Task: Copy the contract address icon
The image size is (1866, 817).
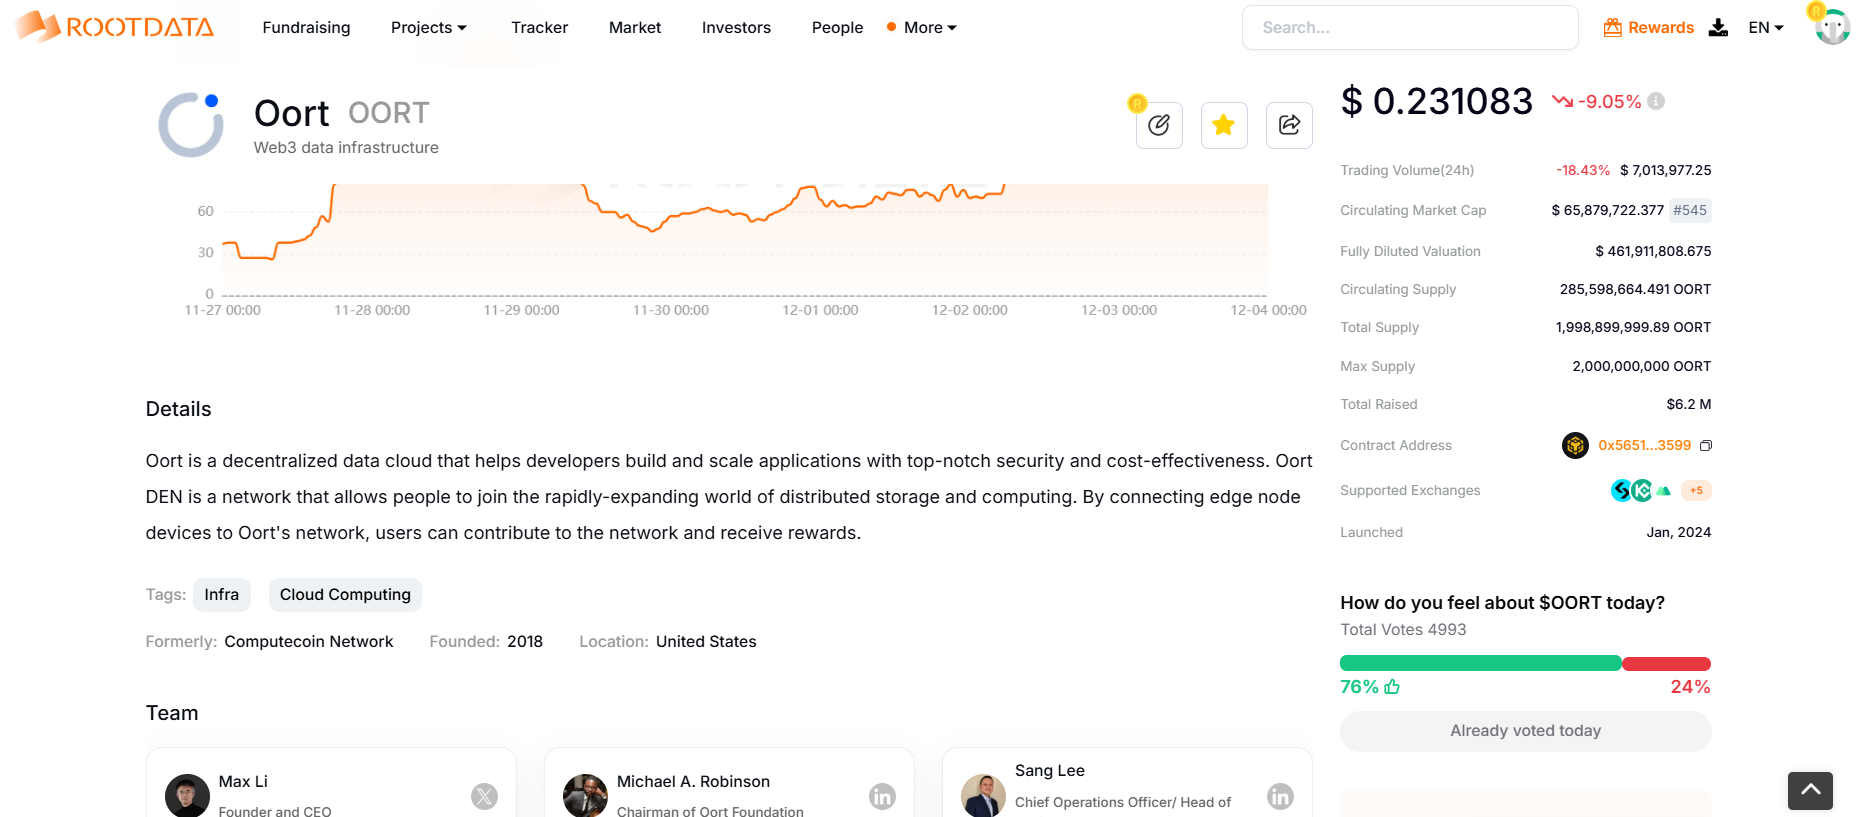Action: coord(1706,446)
